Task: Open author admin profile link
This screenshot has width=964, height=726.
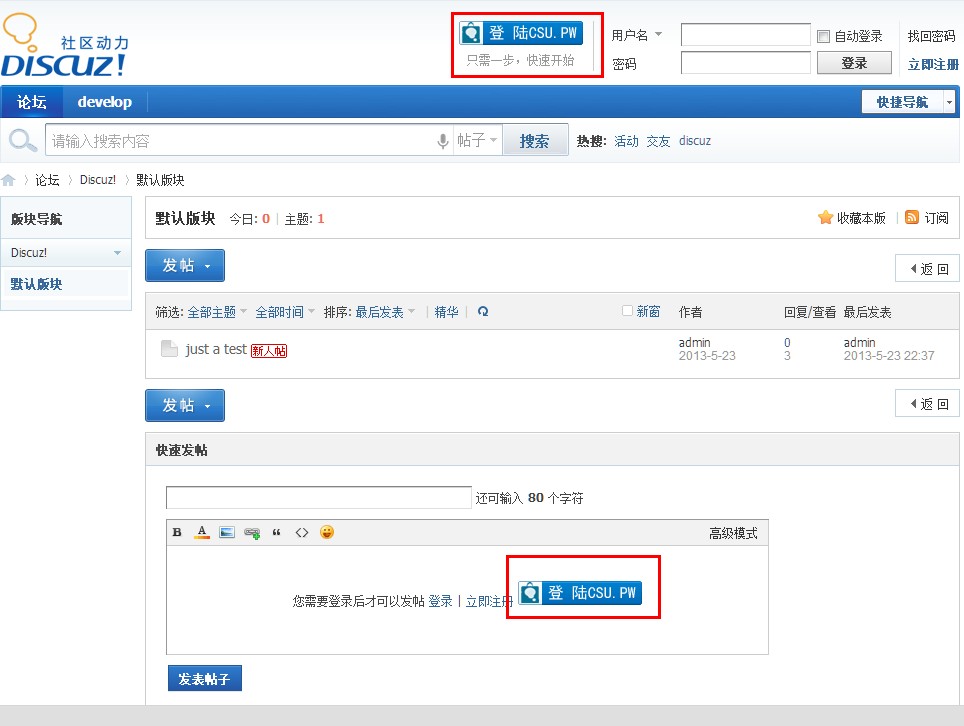Action: [x=694, y=342]
